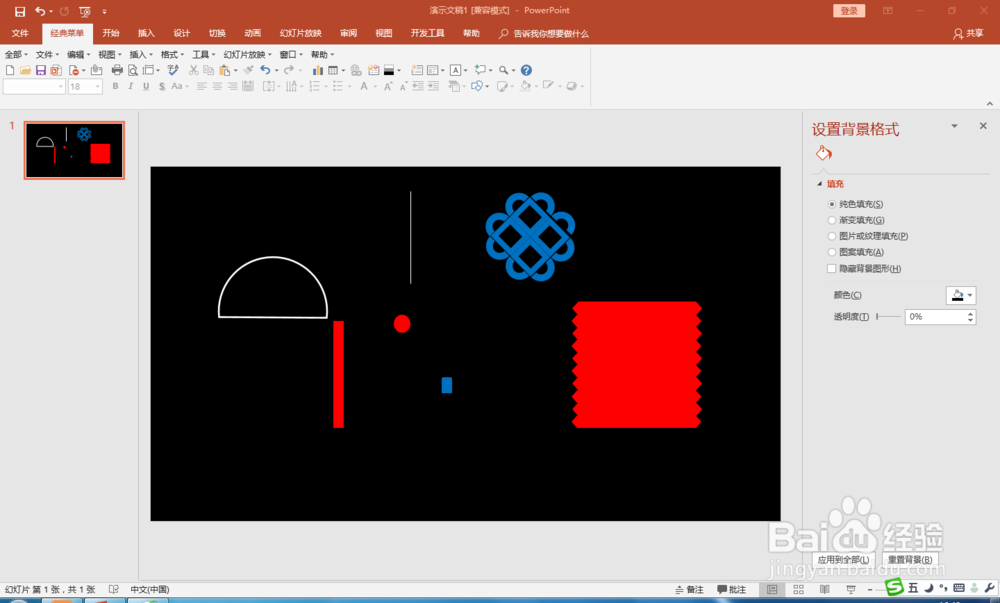1000x603 pixels.
Task: Click the Cut scissors icon
Action: click(x=193, y=70)
